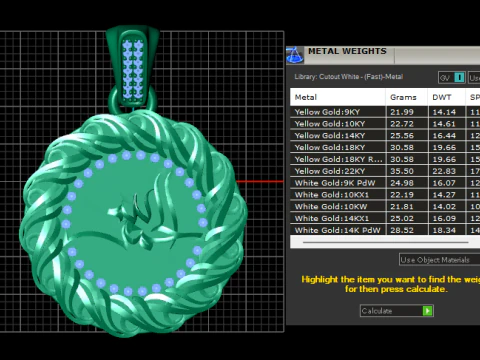Select the Yellow Gold:14KY row
The image size is (480, 360).
point(385,136)
